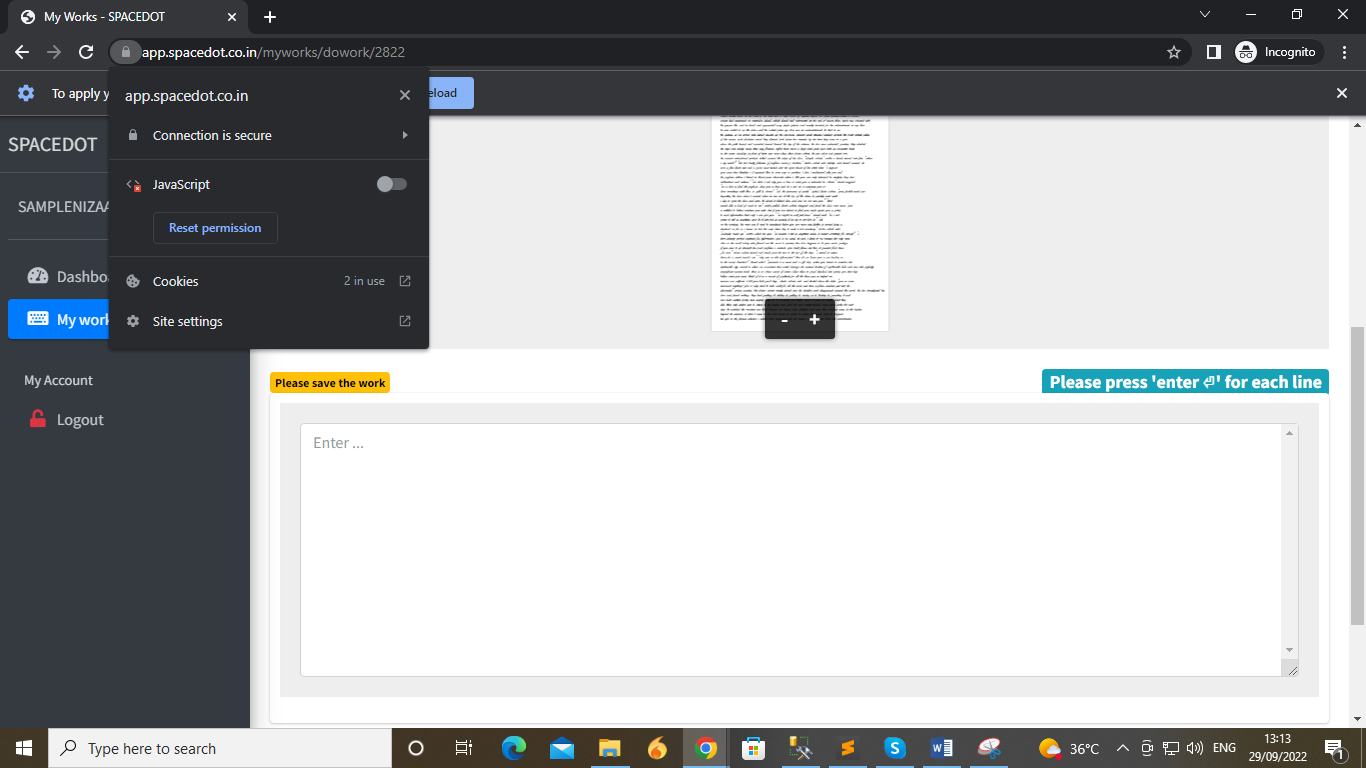The height and width of the screenshot is (768, 1366).
Task: Click the My works keyboard icon
Action: tap(39, 319)
